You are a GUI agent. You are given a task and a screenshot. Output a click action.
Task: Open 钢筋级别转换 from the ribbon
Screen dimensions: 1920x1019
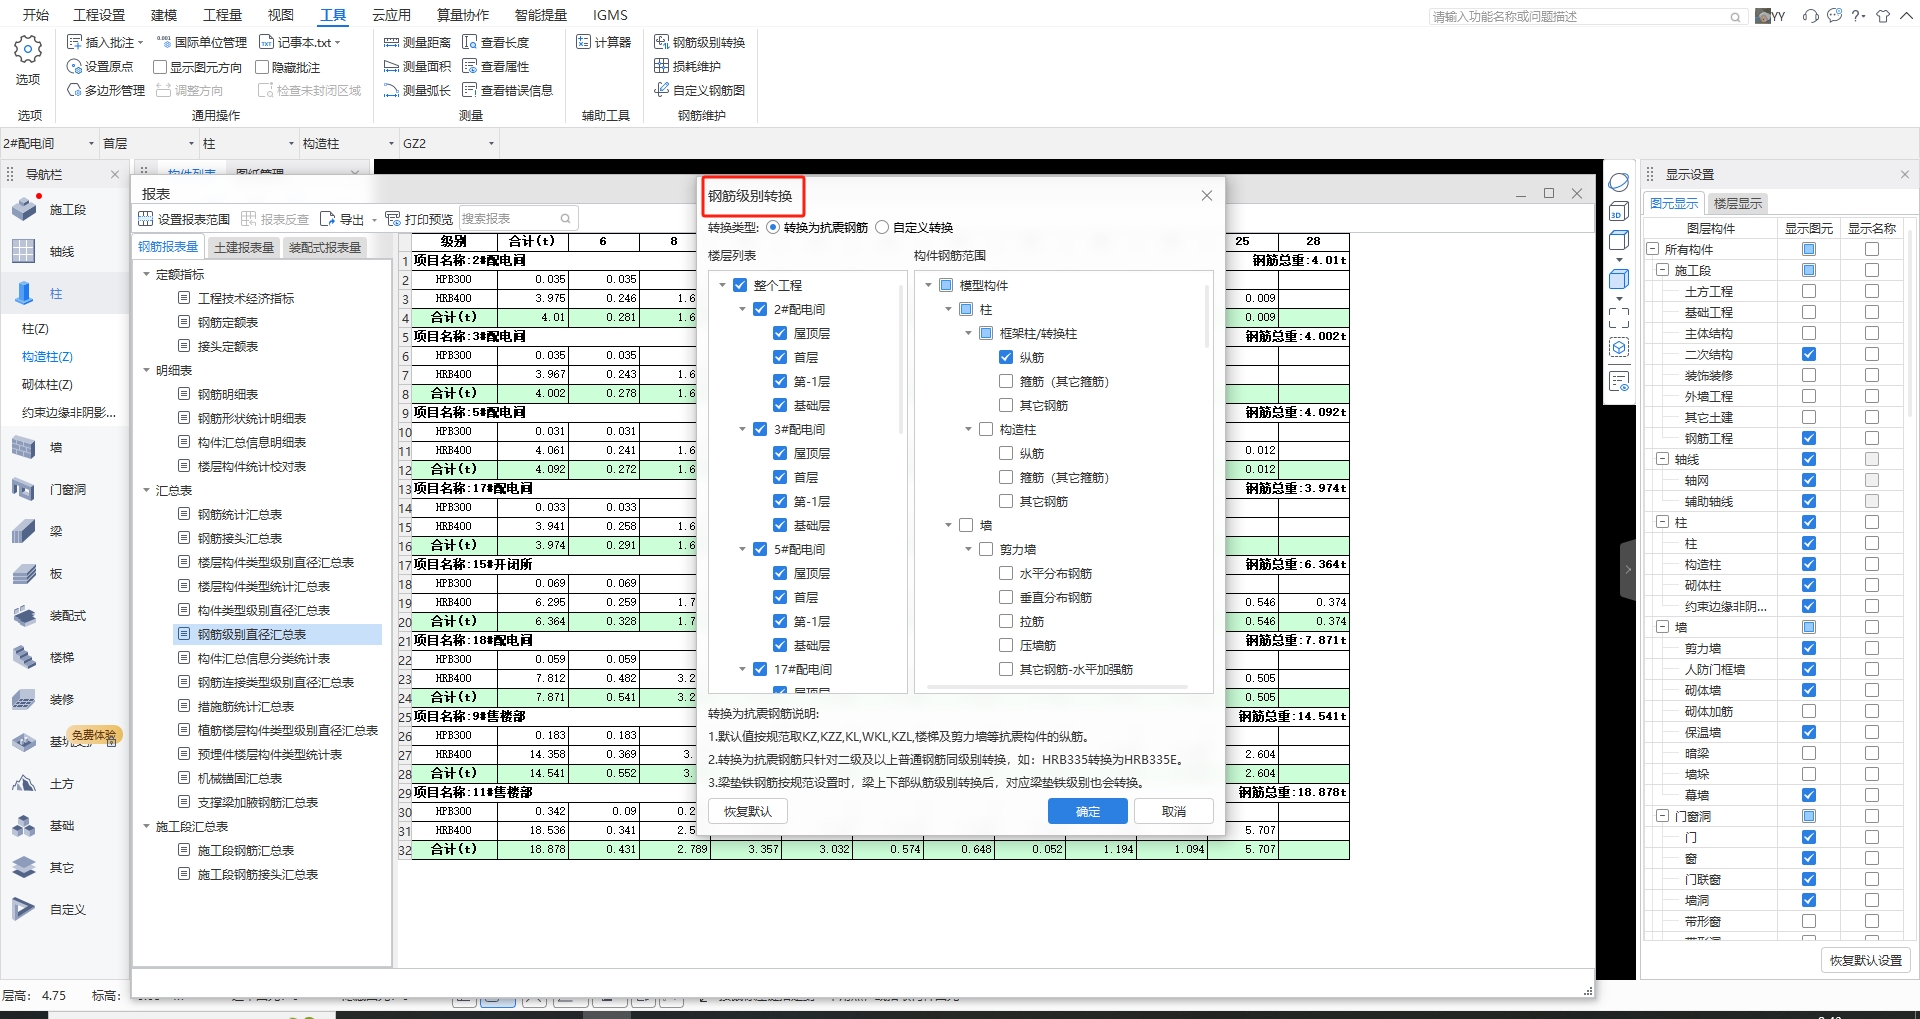[700, 42]
